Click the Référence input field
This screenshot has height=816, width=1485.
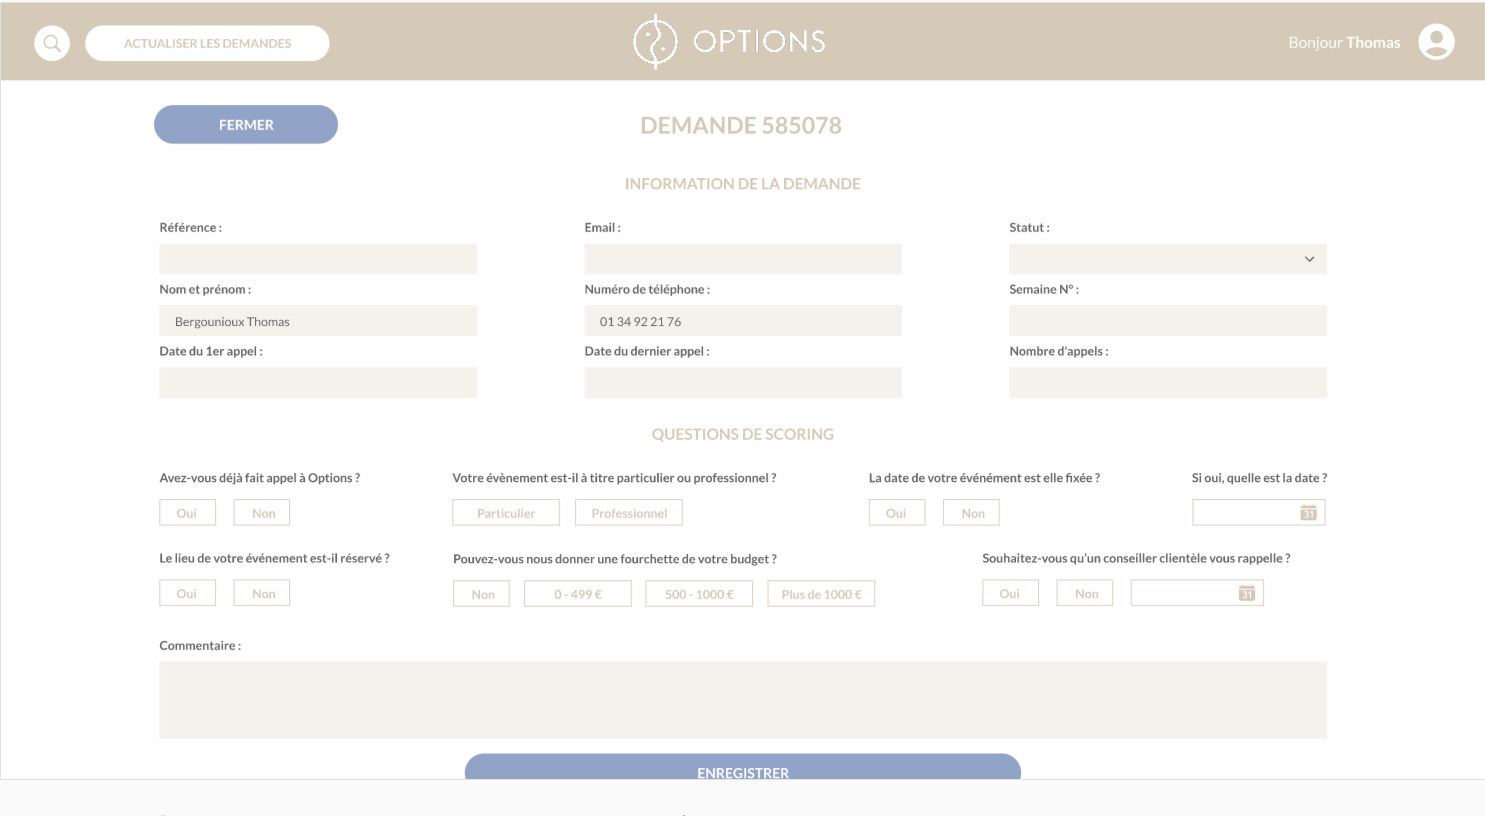(317, 259)
